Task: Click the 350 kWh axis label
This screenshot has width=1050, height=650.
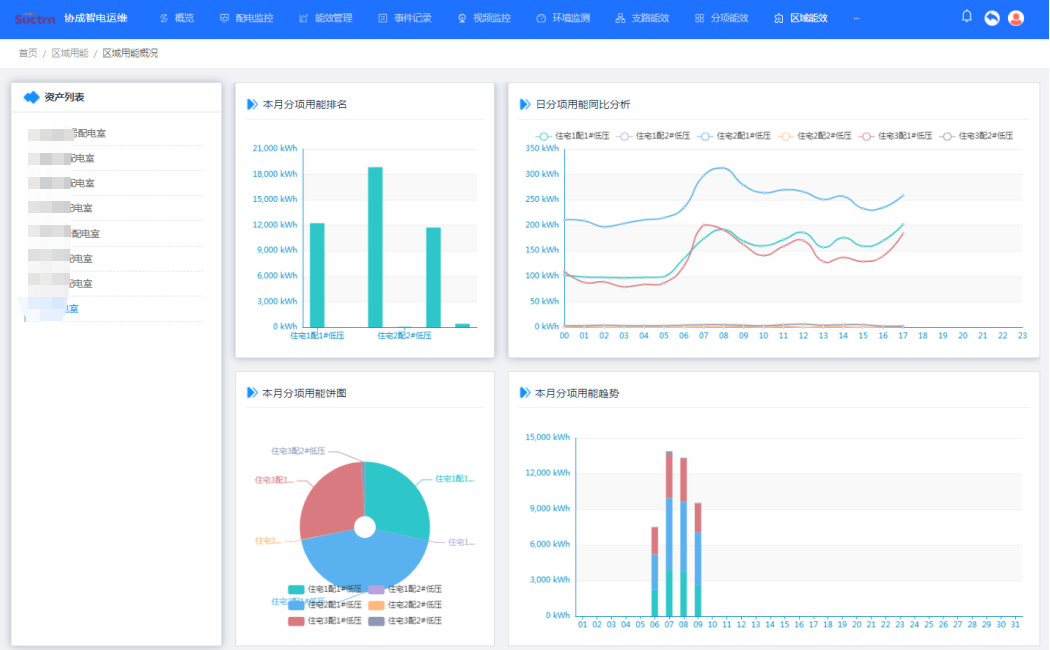Action: (x=542, y=148)
